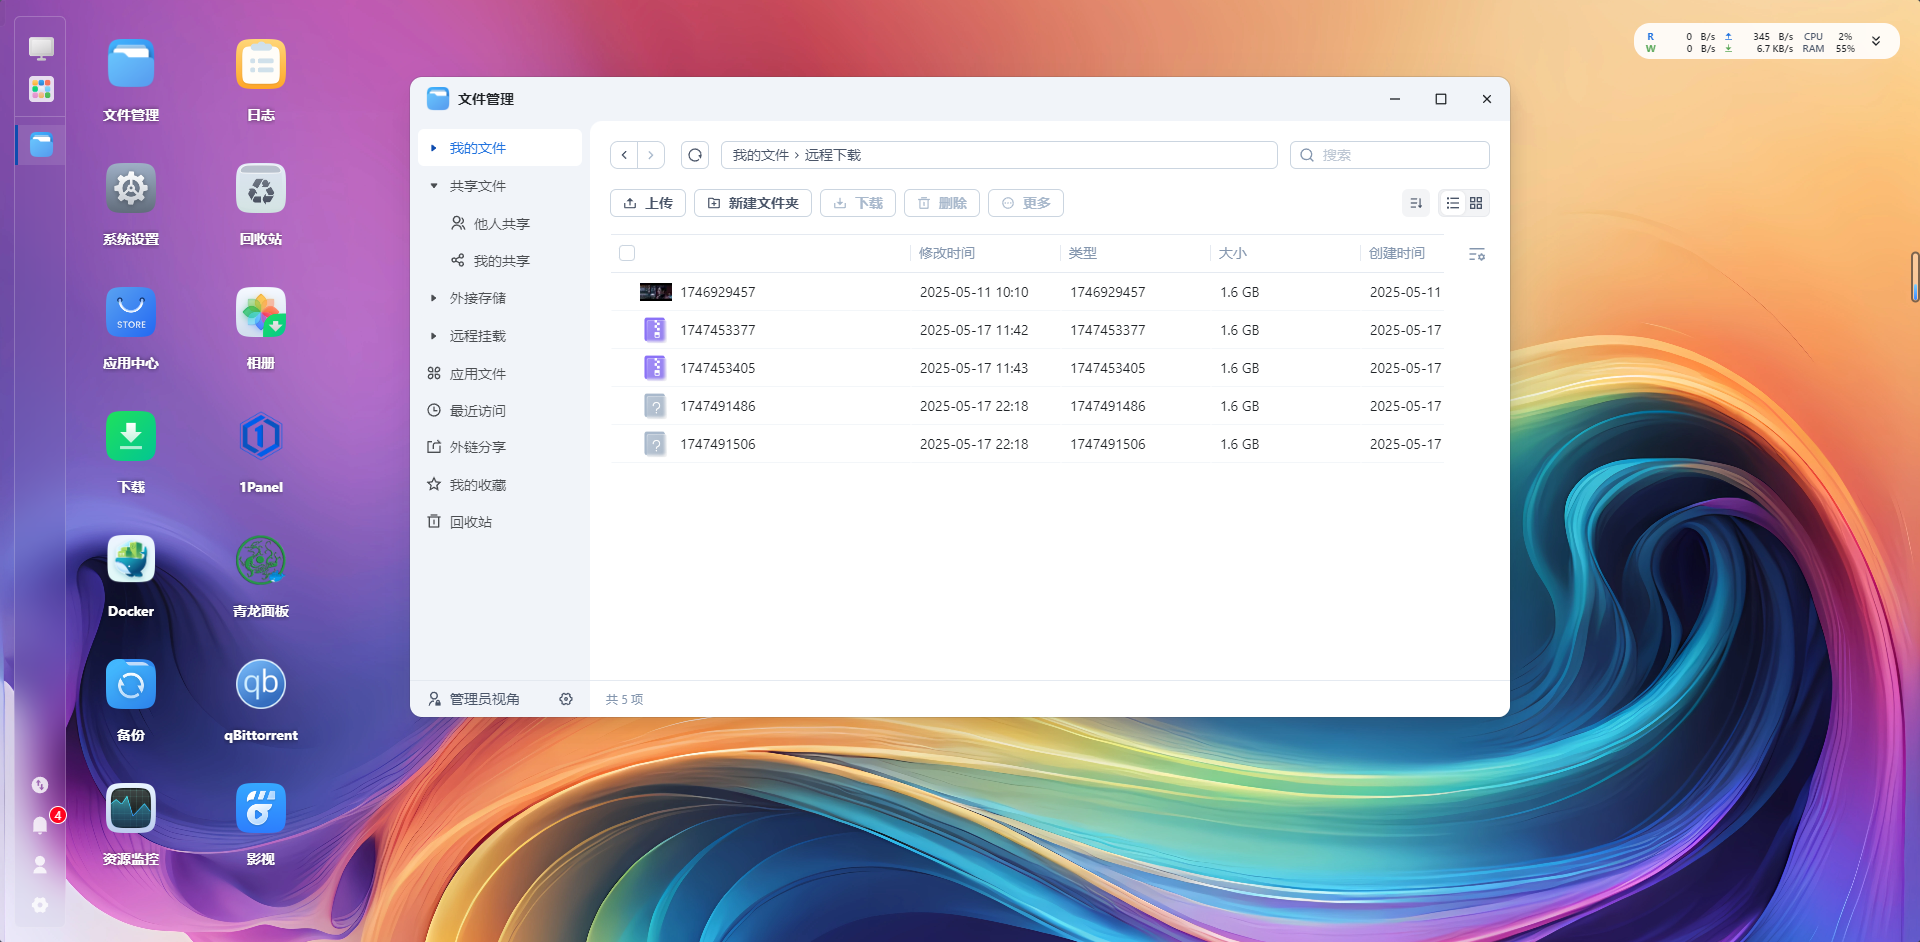Viewport: 1920px width, 942px height.
Task: Expand the system monitor widget chevron
Action: pyautogui.click(x=1876, y=42)
